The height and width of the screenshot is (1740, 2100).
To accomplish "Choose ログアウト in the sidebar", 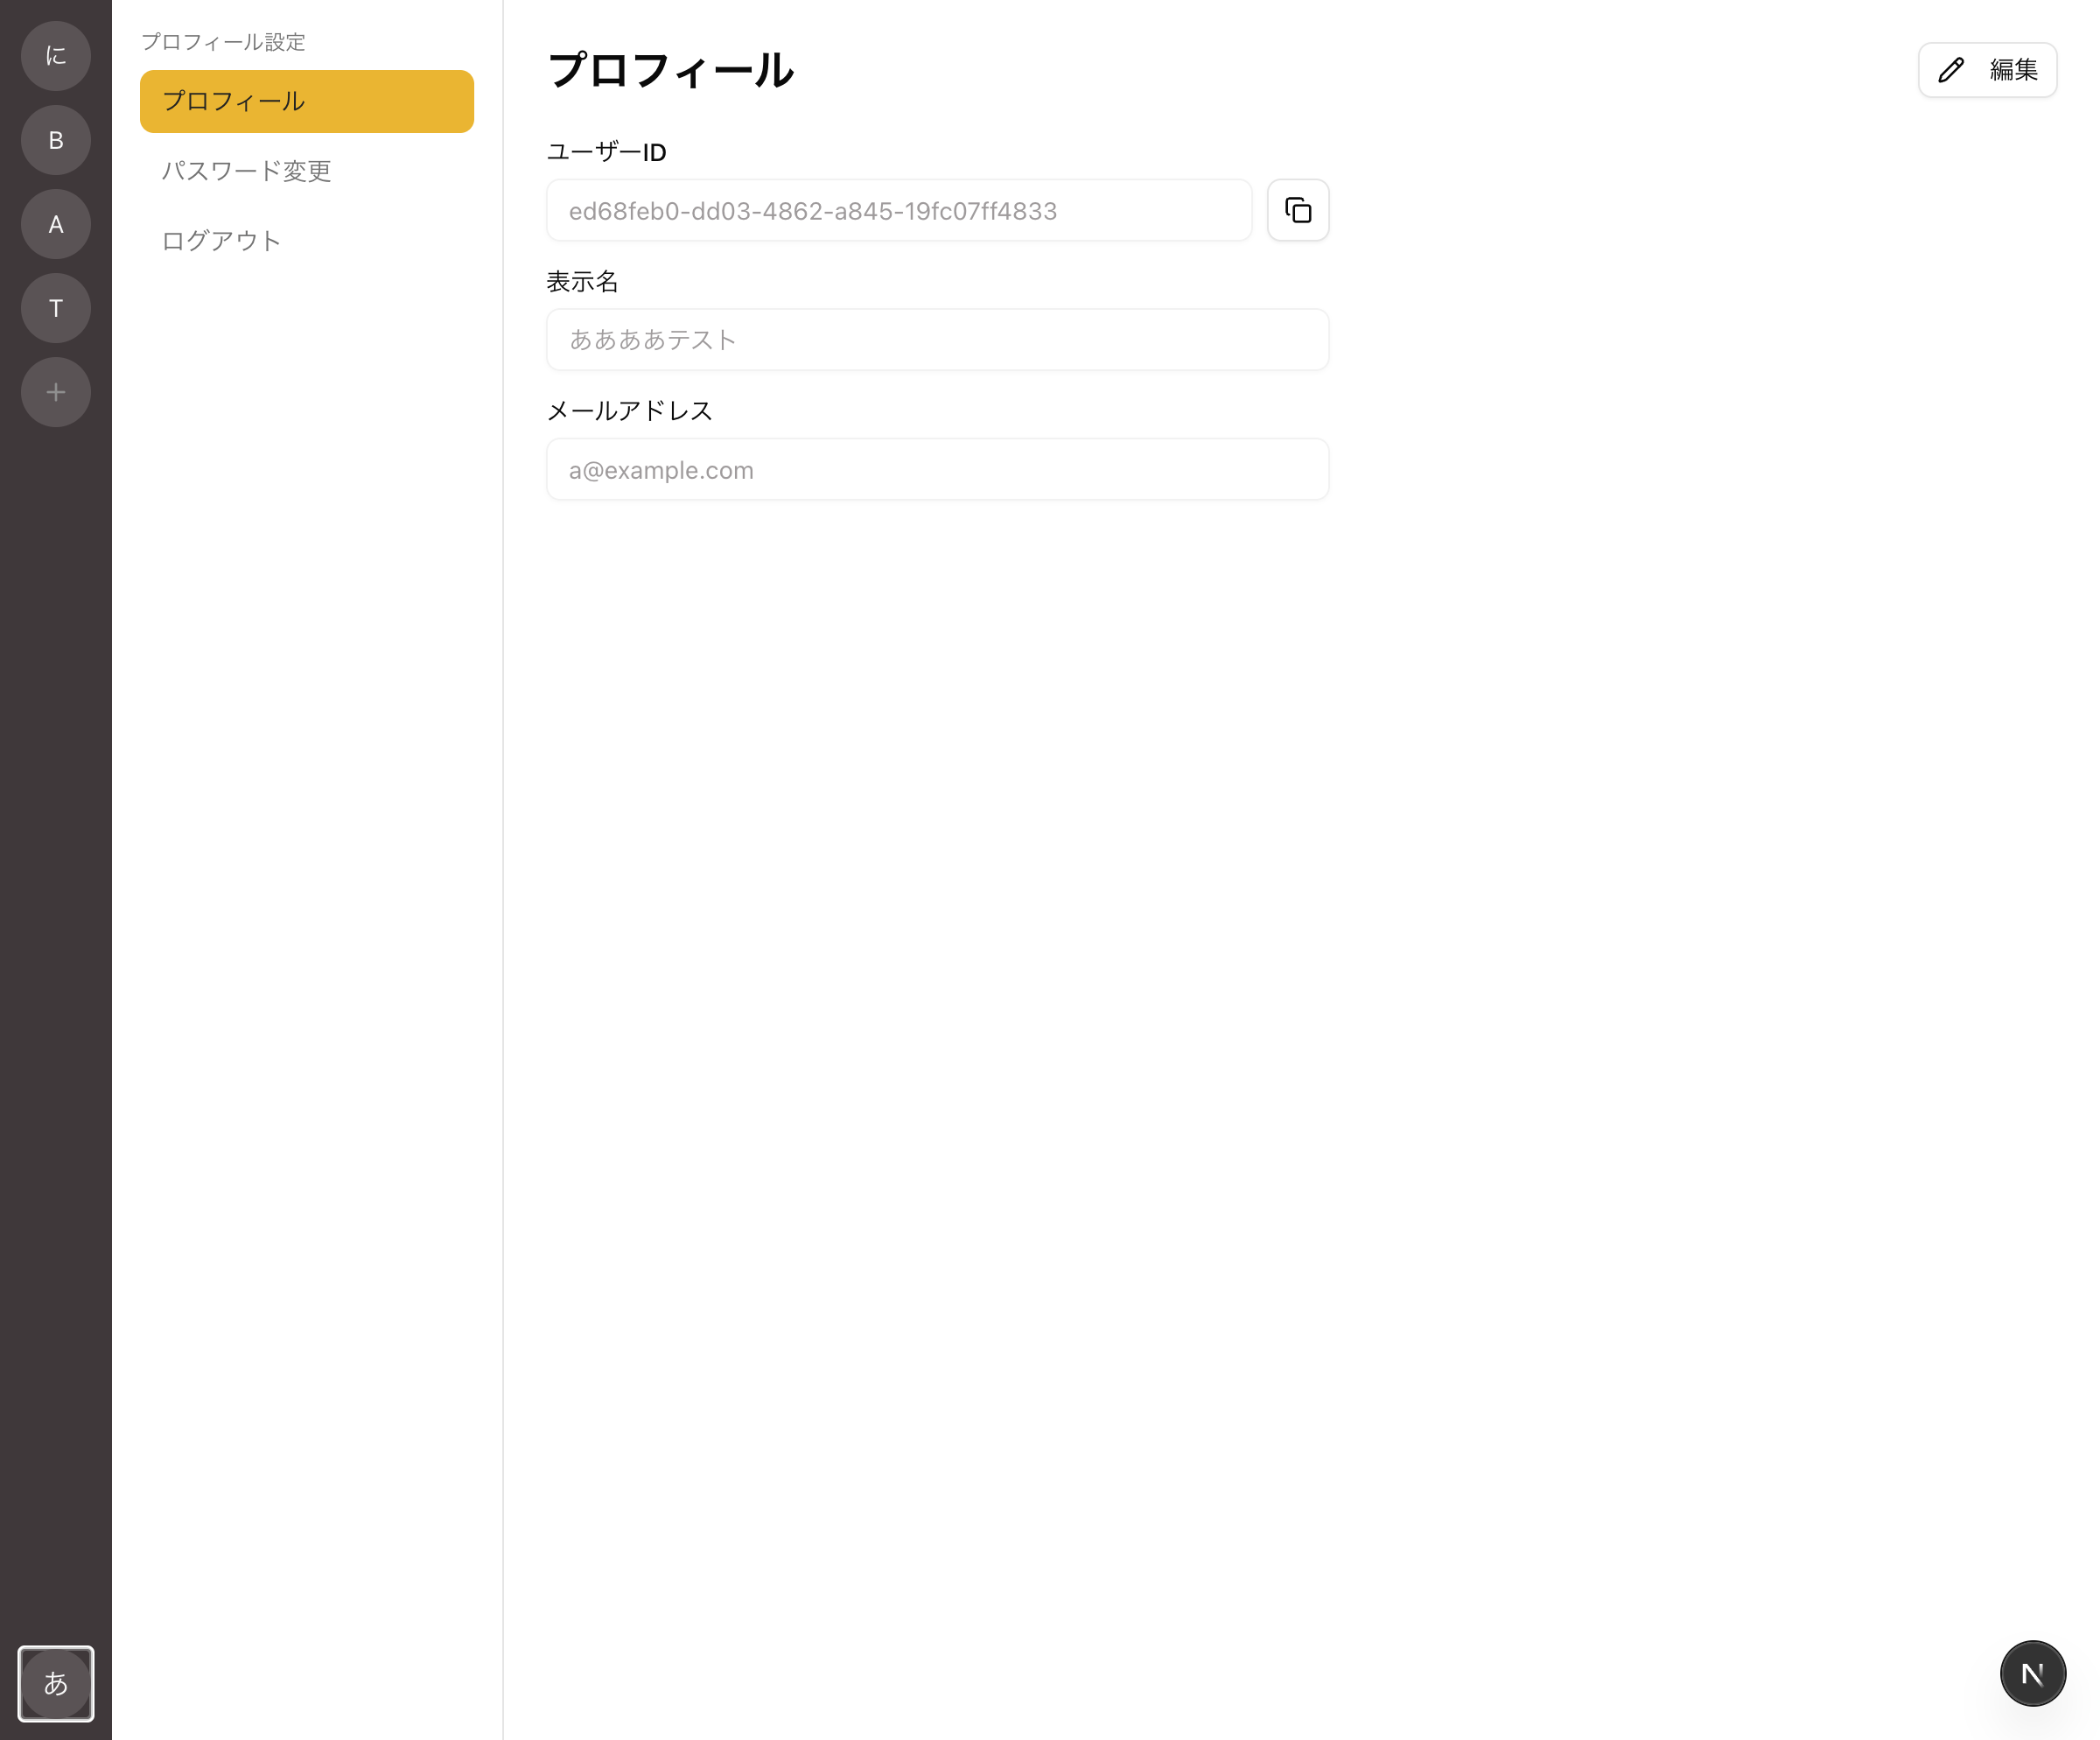I will tap(307, 241).
